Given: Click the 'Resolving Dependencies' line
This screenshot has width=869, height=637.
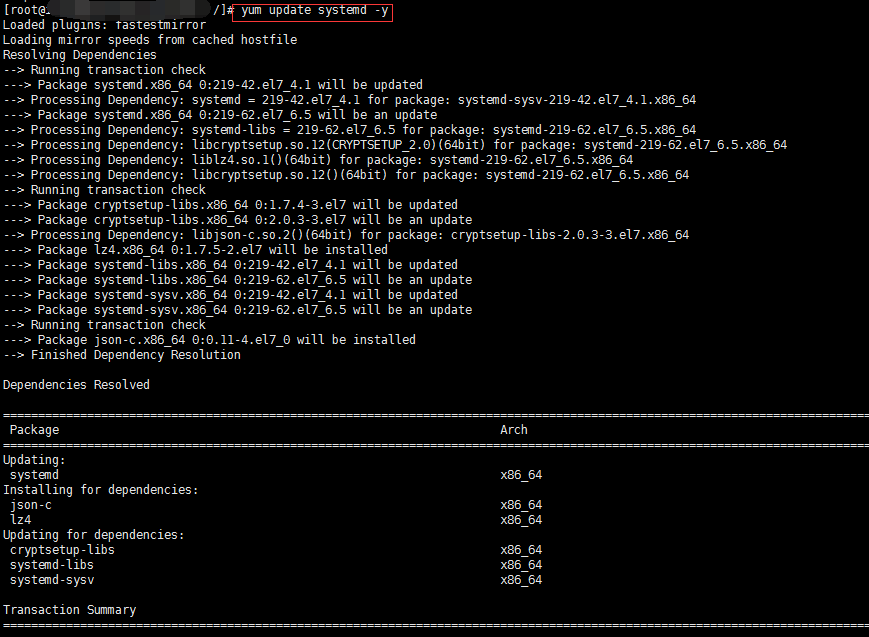Looking at the screenshot, I should 80,55.
